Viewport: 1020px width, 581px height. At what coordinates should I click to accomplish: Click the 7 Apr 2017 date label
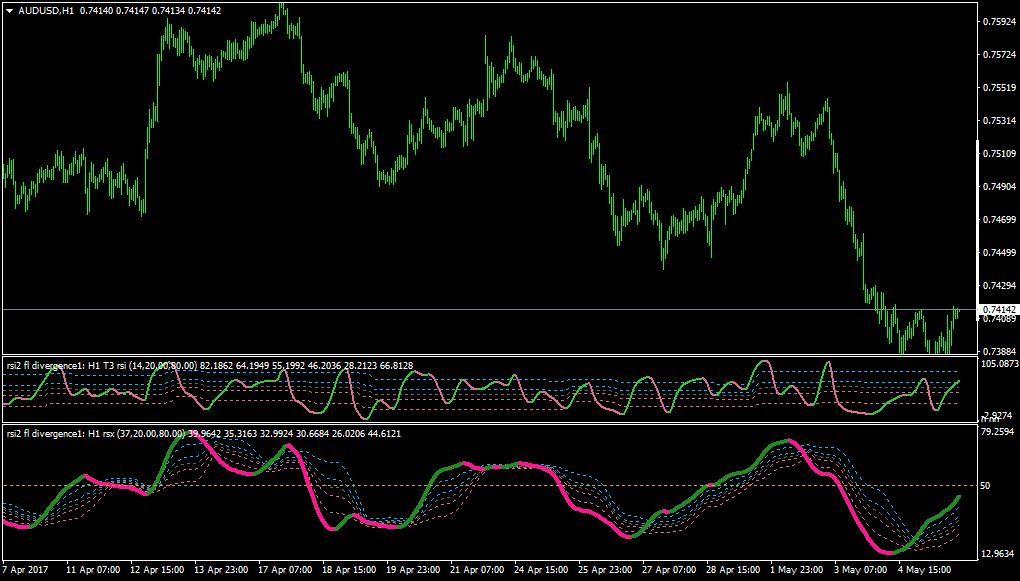23,569
